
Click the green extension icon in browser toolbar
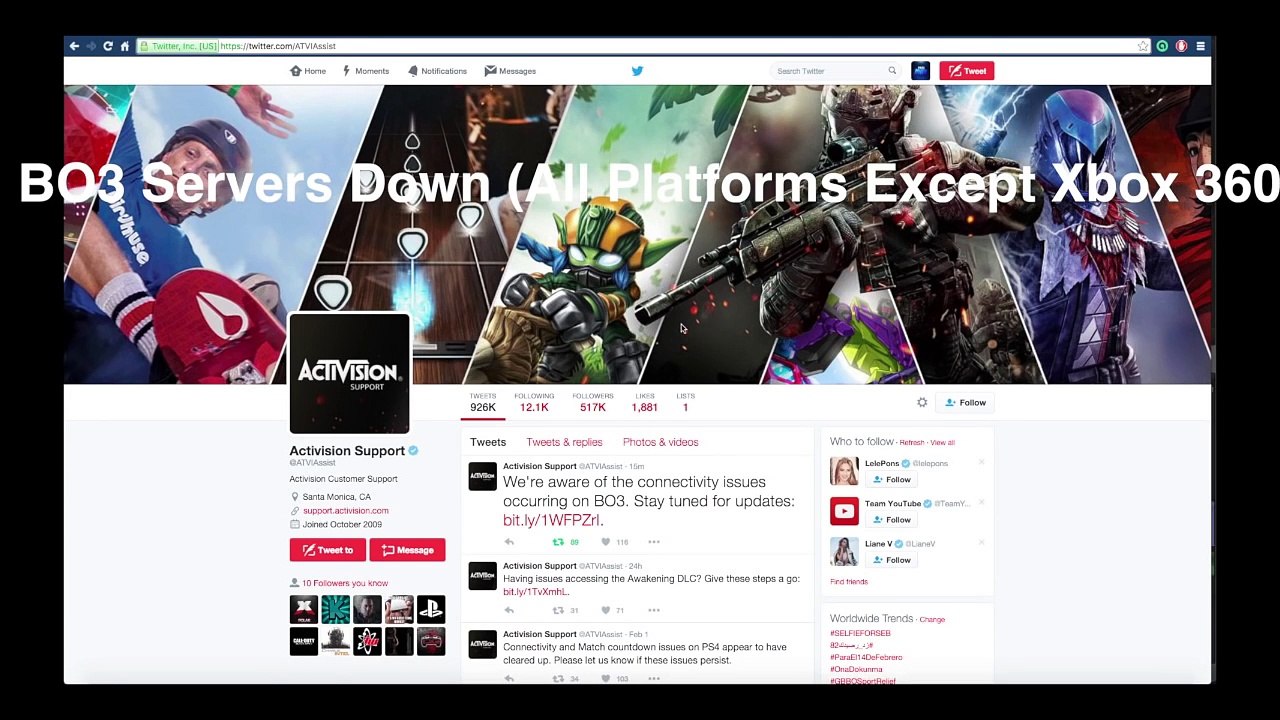pos(1162,46)
